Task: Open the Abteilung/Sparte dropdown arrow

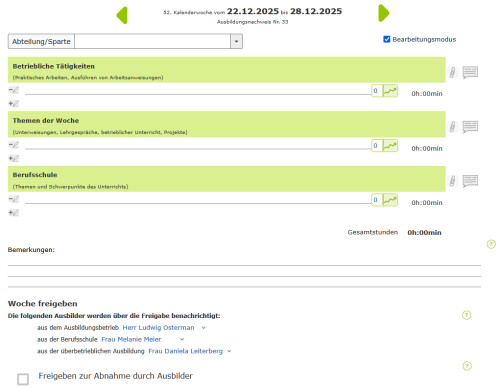Action: pos(236,42)
